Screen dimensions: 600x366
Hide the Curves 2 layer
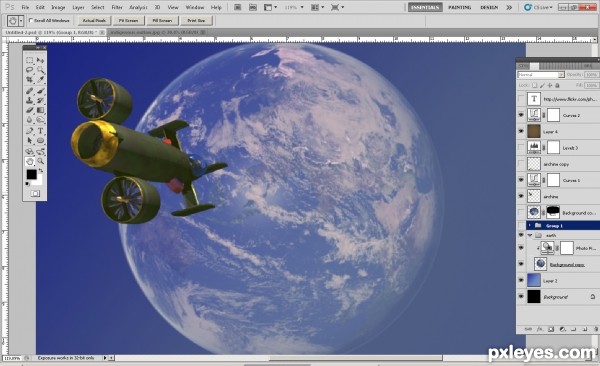pos(521,115)
